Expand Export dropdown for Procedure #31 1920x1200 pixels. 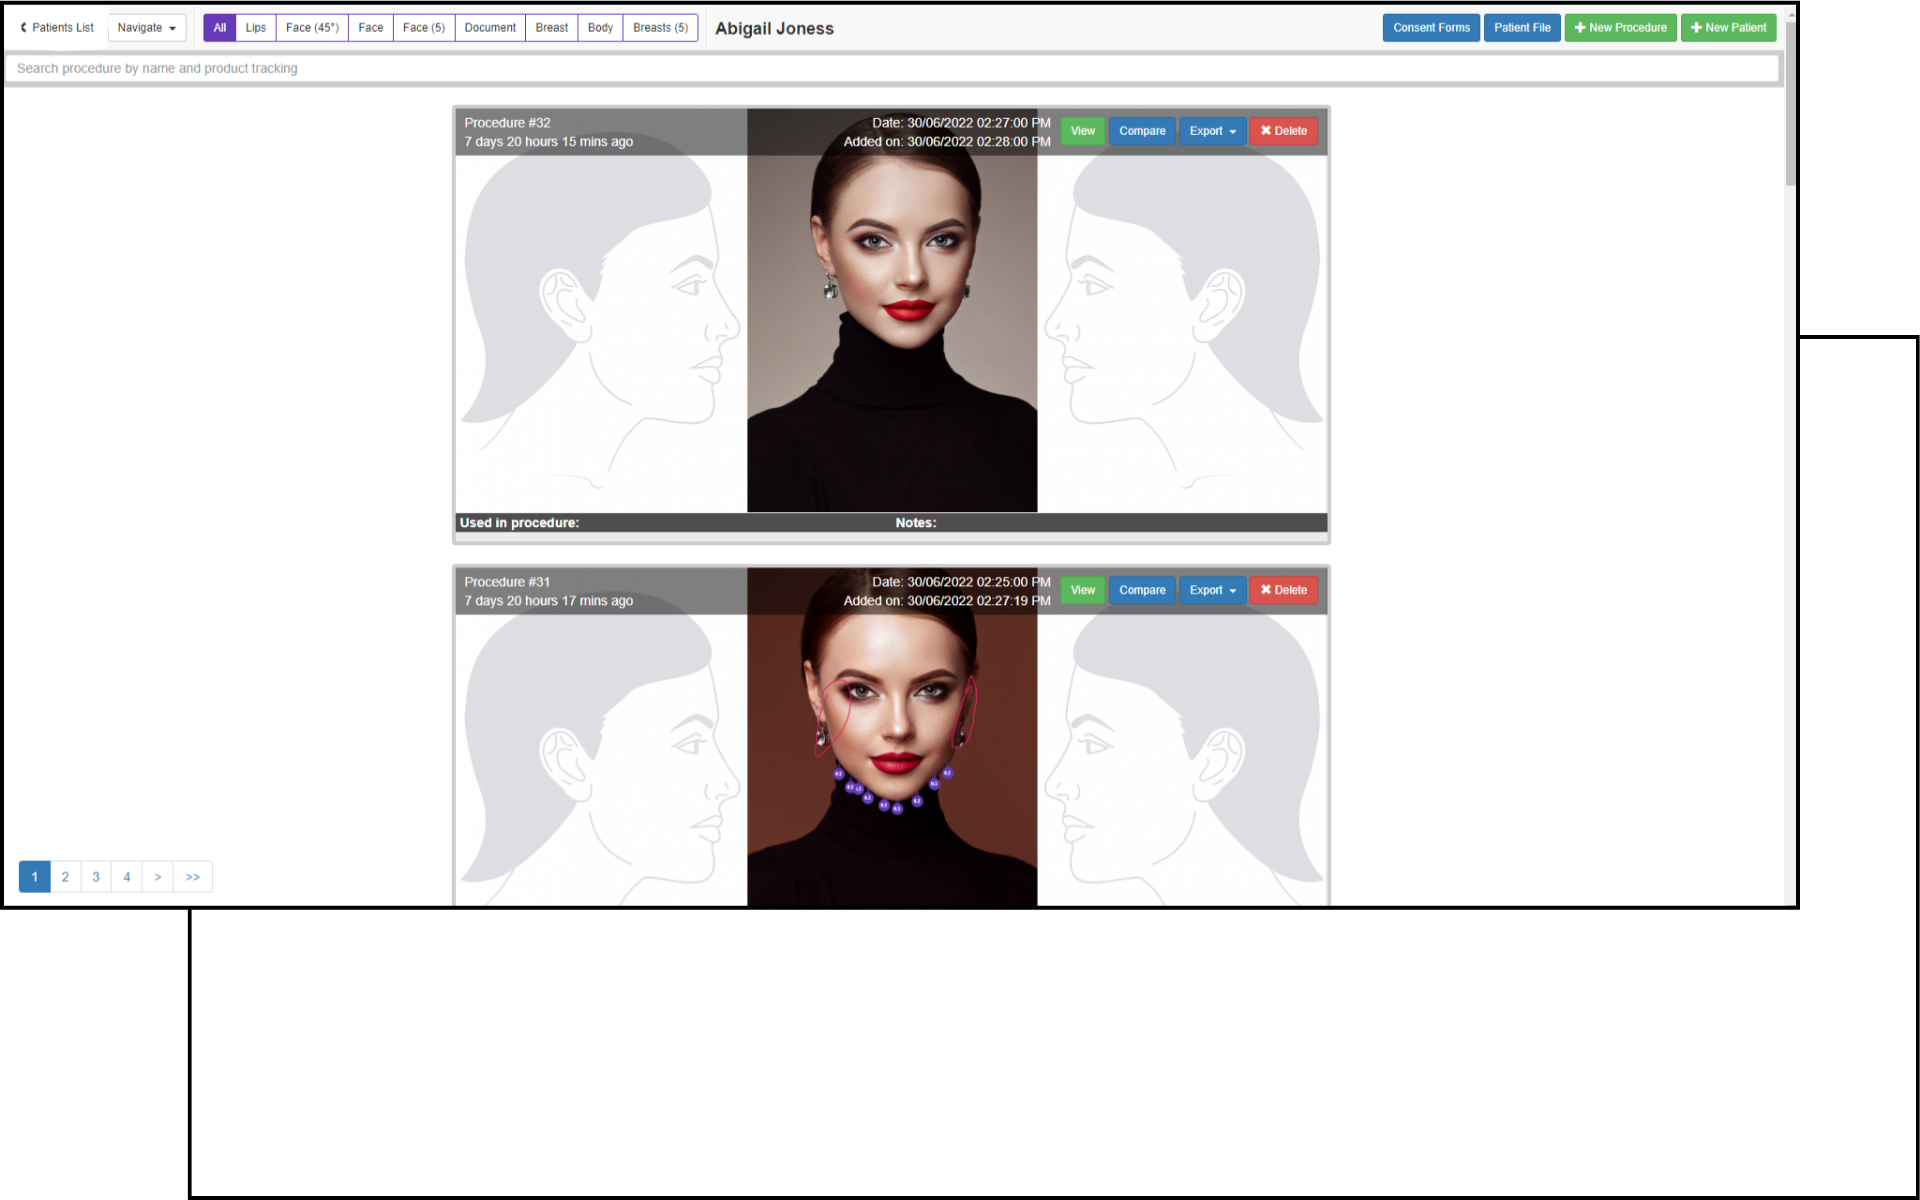pos(1212,590)
